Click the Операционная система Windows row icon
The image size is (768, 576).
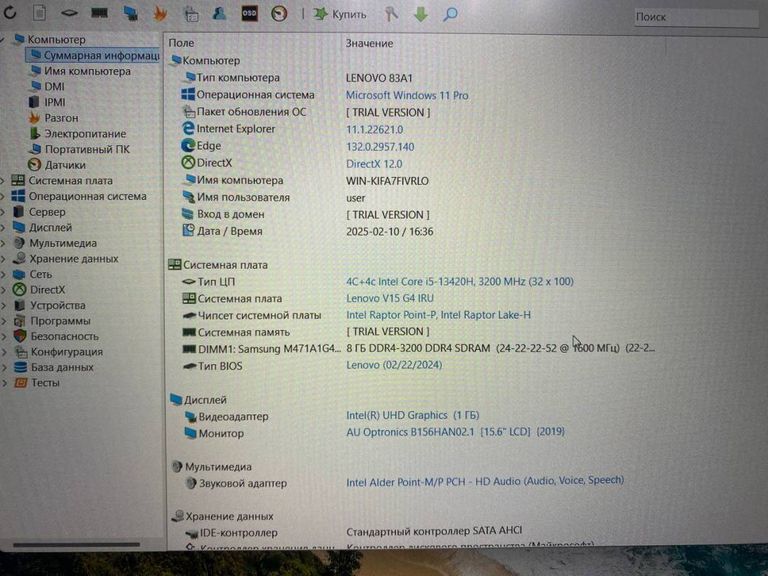[x=188, y=95]
